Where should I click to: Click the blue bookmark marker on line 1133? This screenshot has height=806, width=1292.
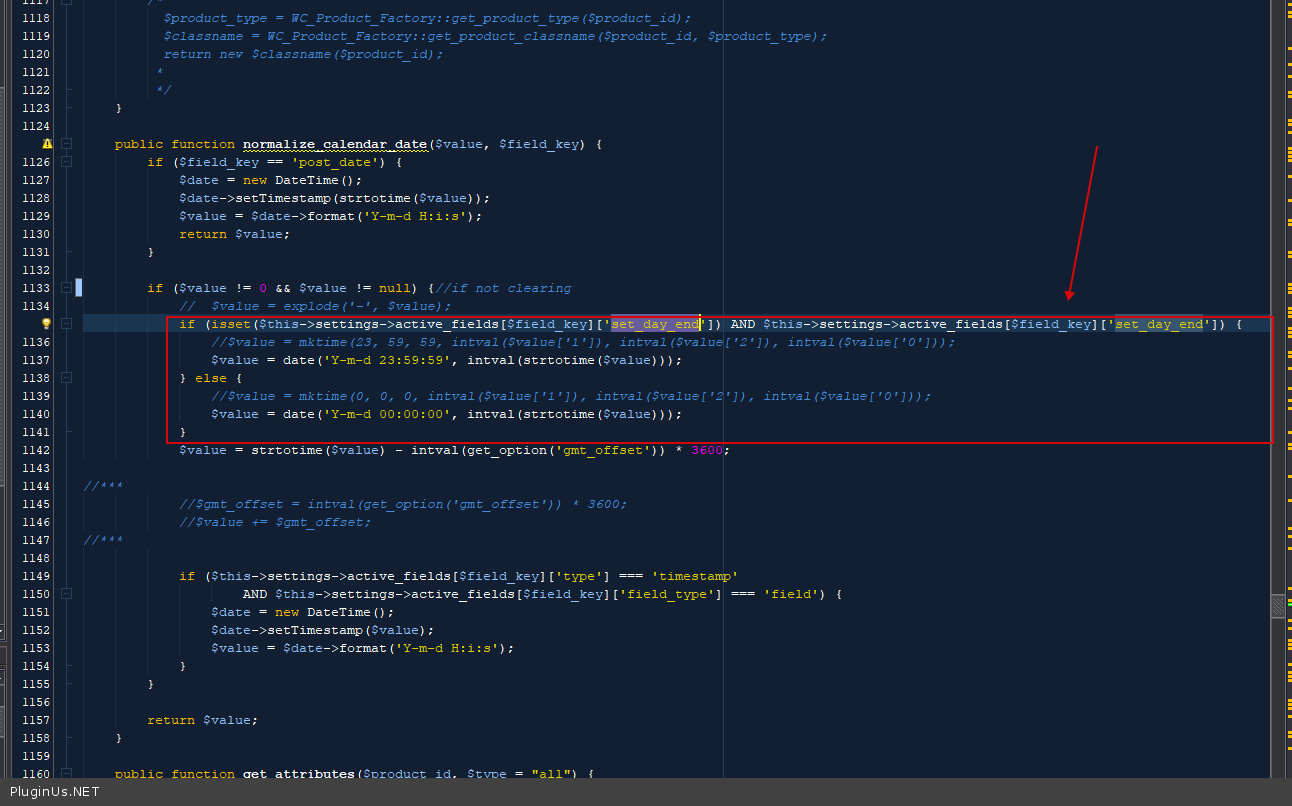coord(79,288)
